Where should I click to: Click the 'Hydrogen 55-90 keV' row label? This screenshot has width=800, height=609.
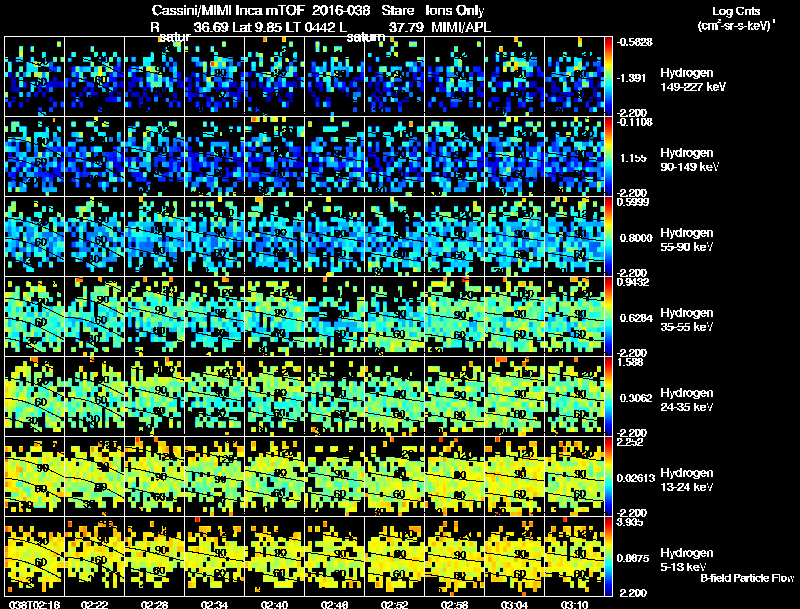click(x=687, y=240)
